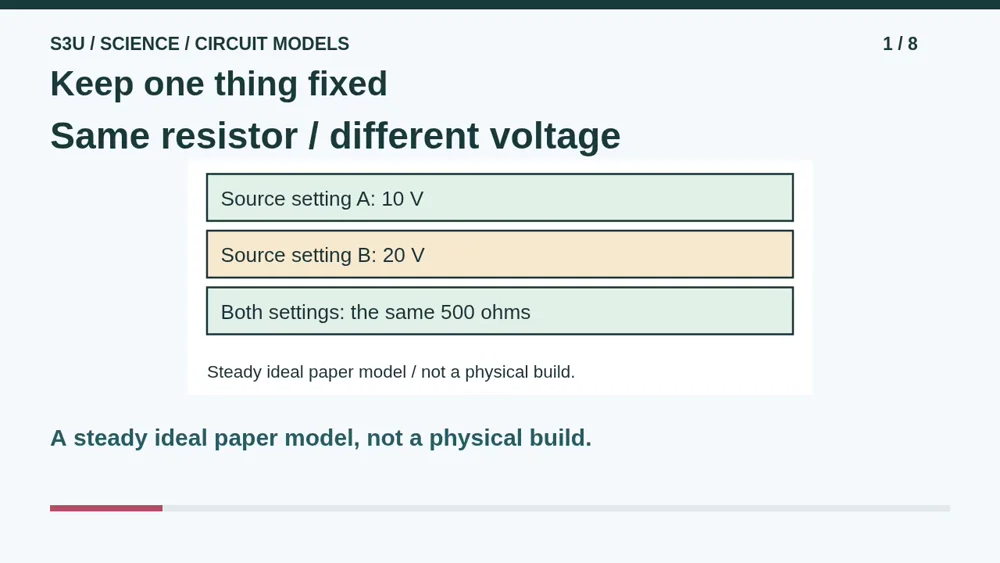Screen dimensions: 1000x563
Task: Click the text 20 V in setting B
Action: [x=403, y=255]
